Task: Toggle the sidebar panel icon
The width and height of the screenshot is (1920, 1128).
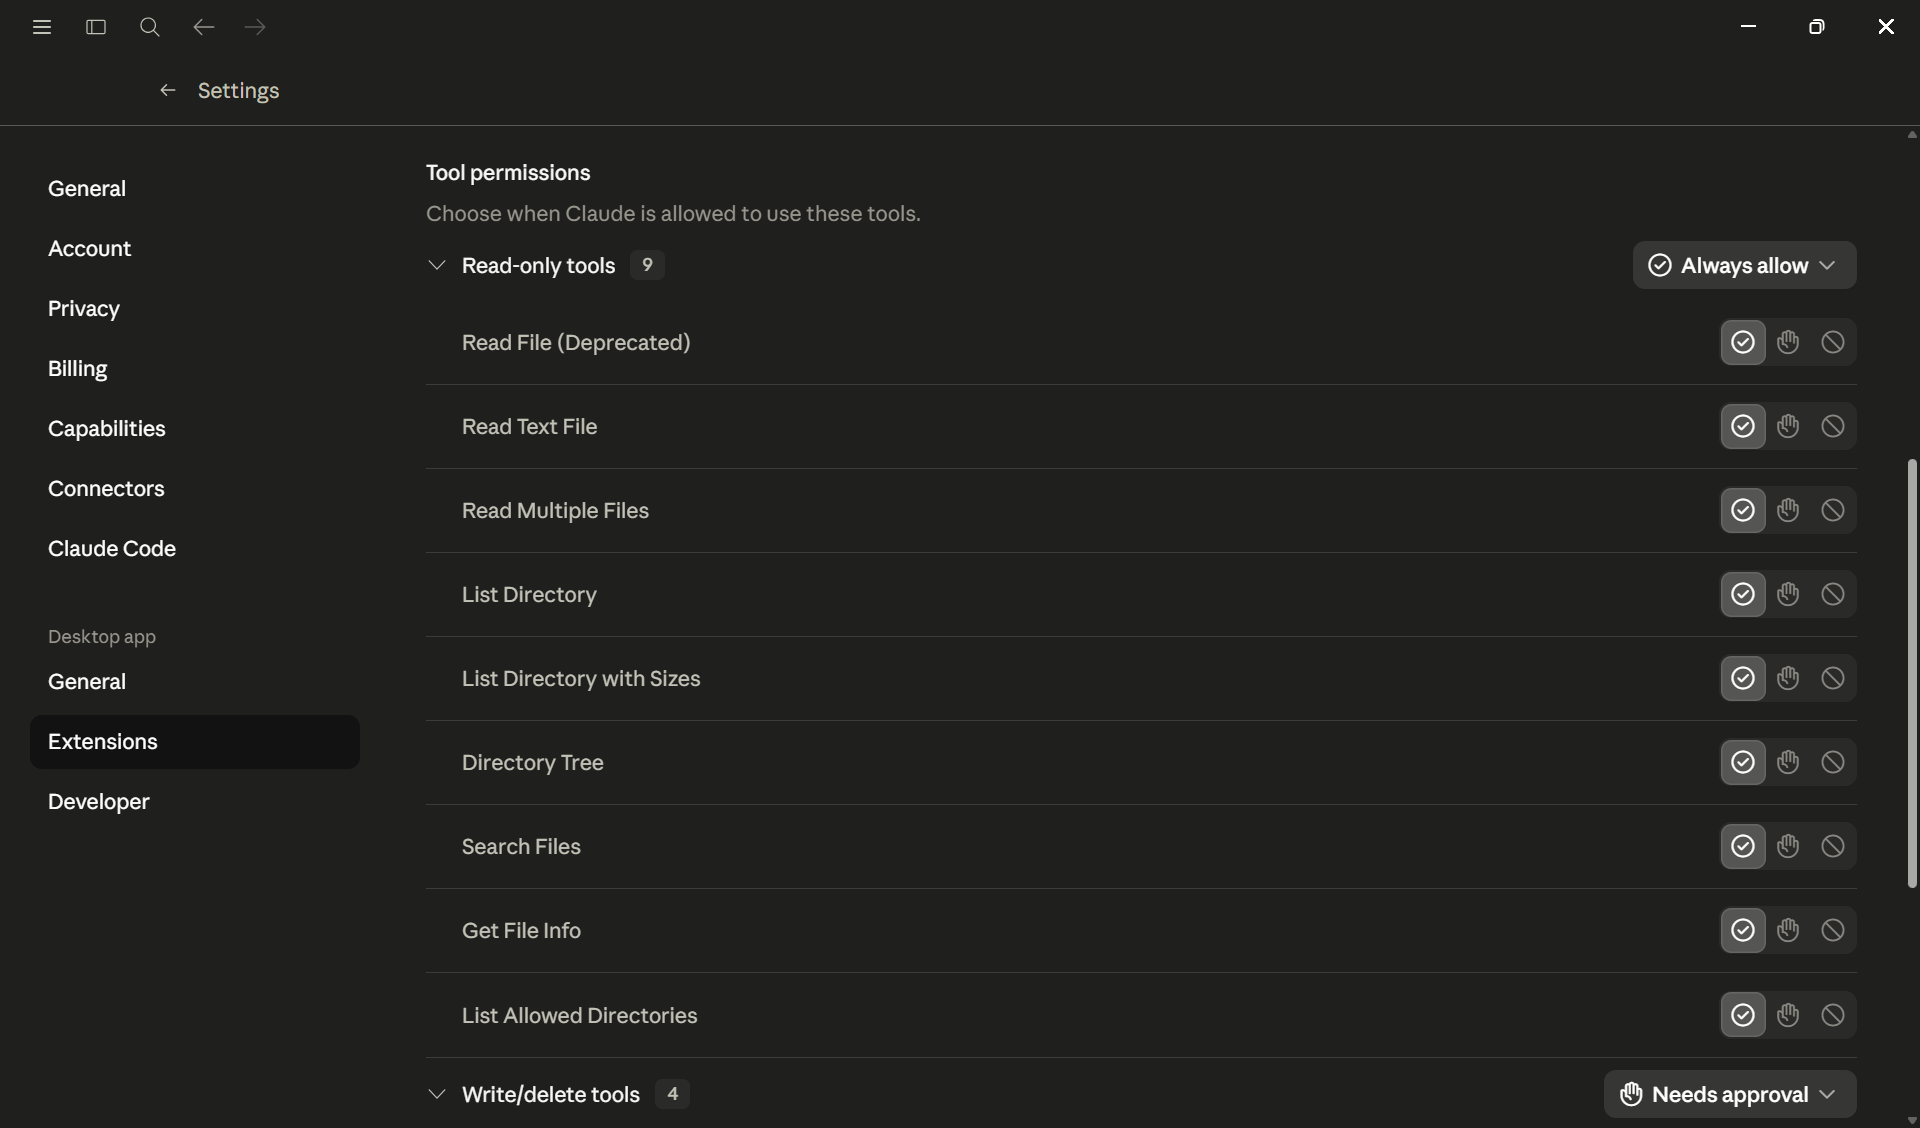Action: (96, 27)
